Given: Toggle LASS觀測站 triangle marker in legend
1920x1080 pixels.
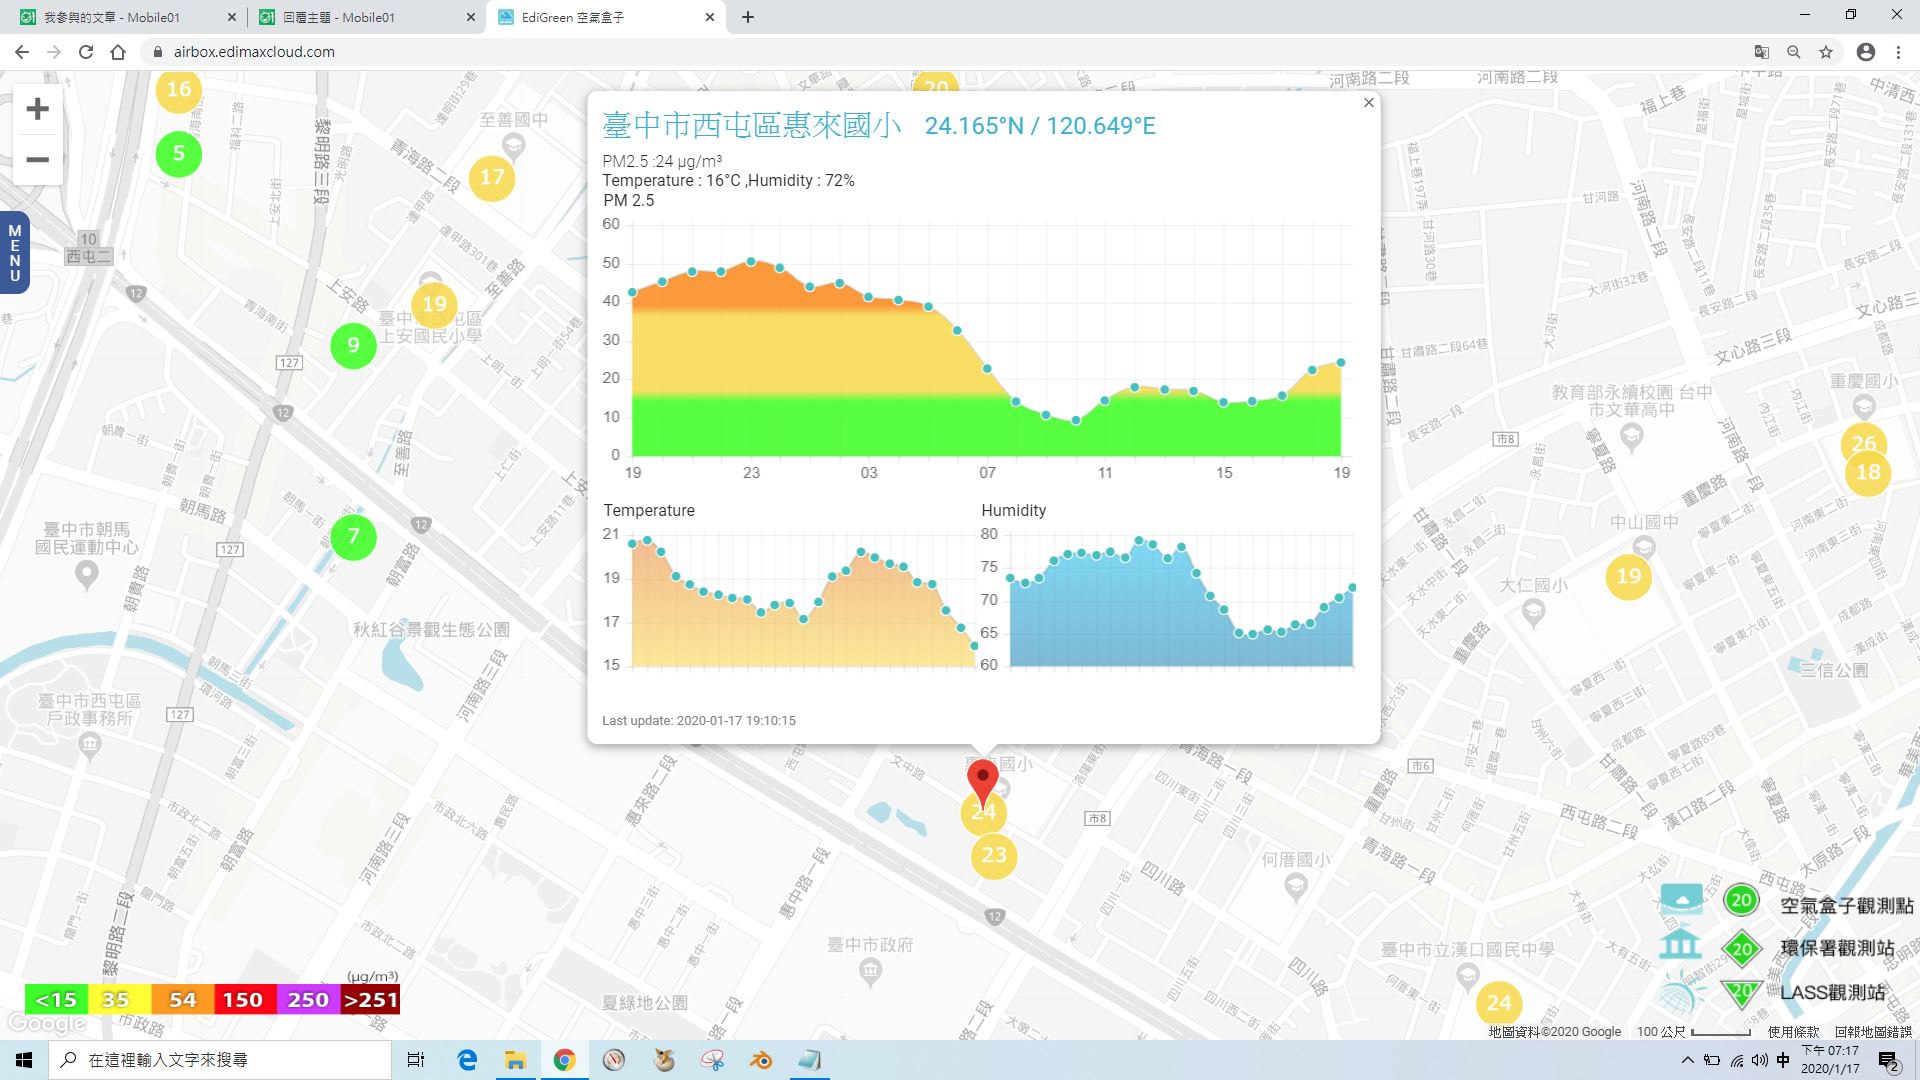Looking at the screenshot, I should tap(1742, 992).
